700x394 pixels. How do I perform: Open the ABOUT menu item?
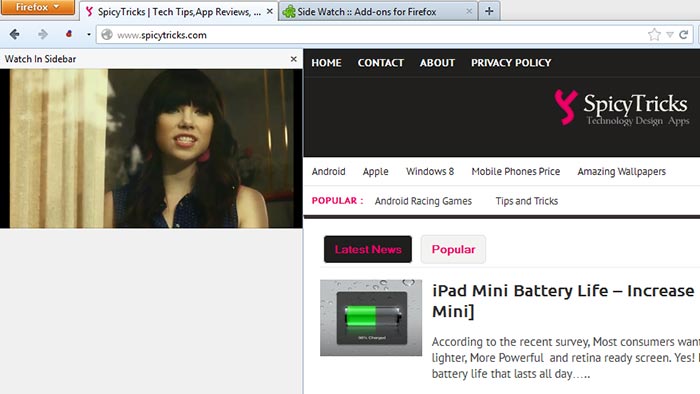437,63
